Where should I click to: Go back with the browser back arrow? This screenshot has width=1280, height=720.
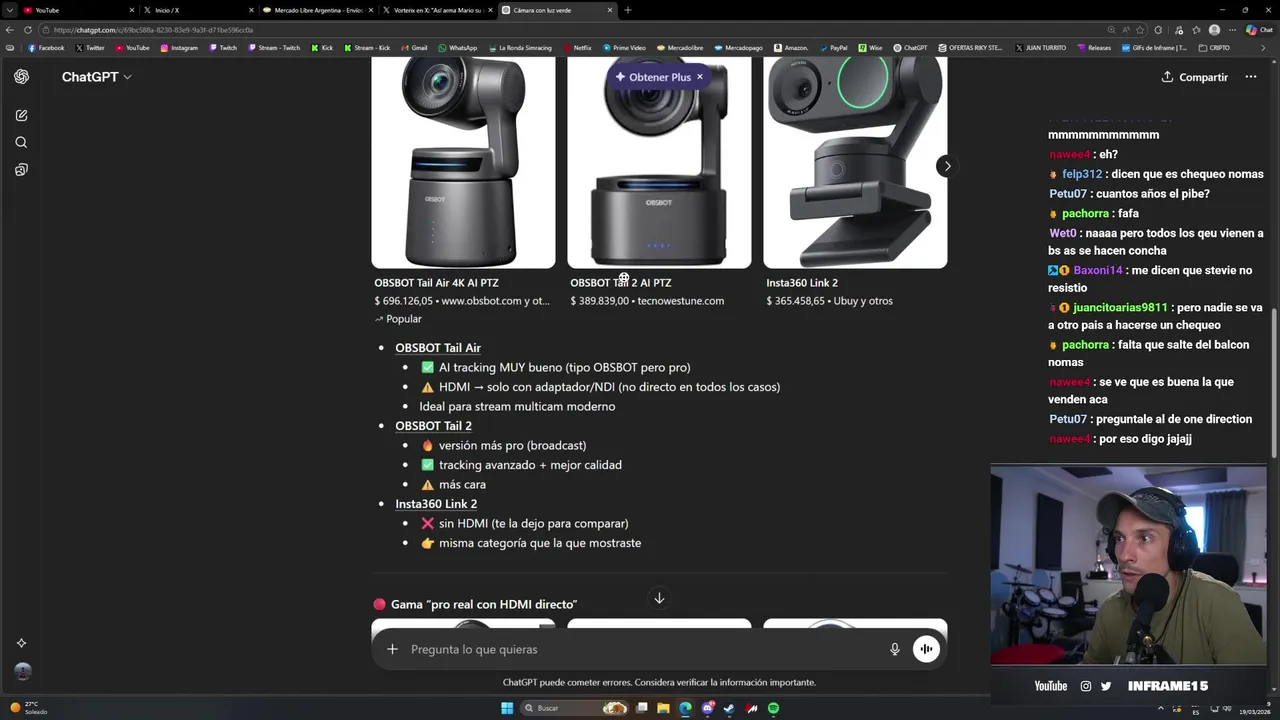click(10, 30)
